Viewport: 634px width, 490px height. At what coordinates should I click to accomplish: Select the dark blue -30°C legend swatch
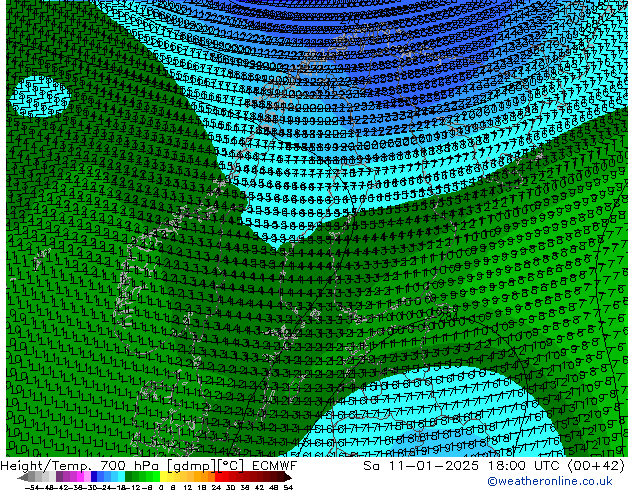click(94, 476)
